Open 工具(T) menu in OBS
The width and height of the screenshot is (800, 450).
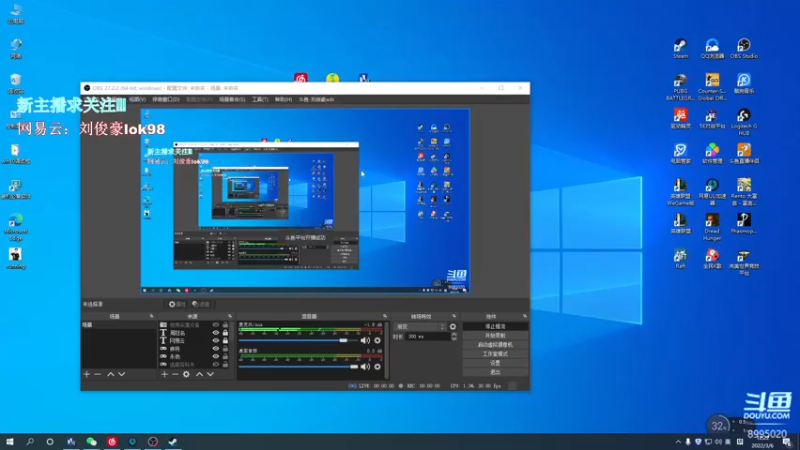click(260, 99)
